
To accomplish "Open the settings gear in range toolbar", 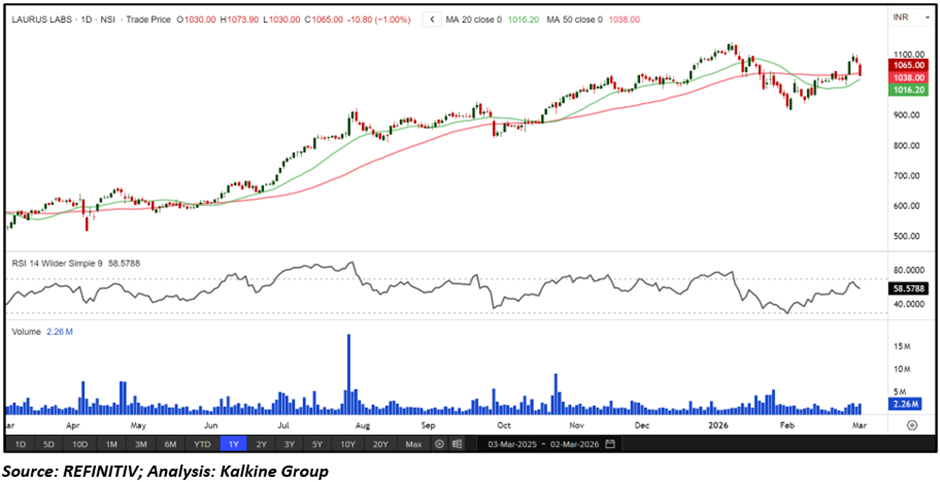I will coord(439,443).
